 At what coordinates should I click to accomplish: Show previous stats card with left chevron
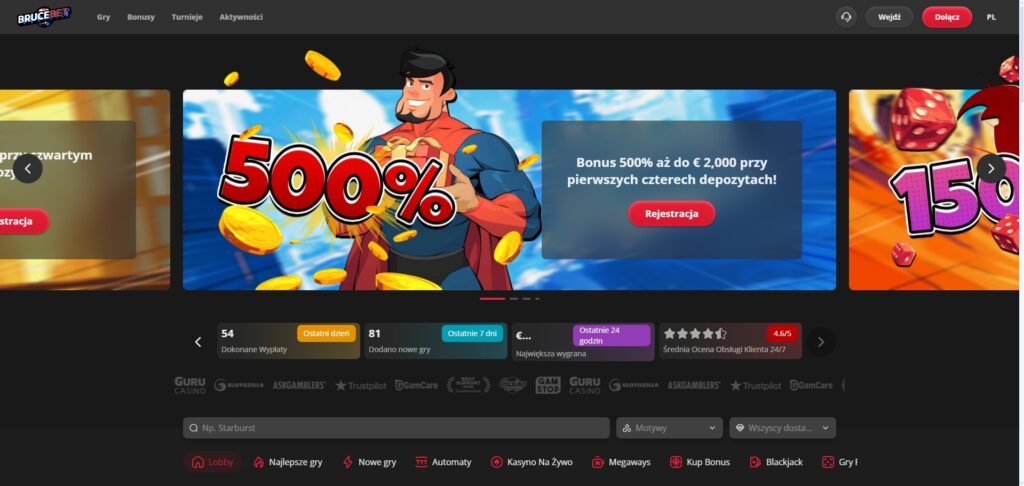[x=198, y=342]
